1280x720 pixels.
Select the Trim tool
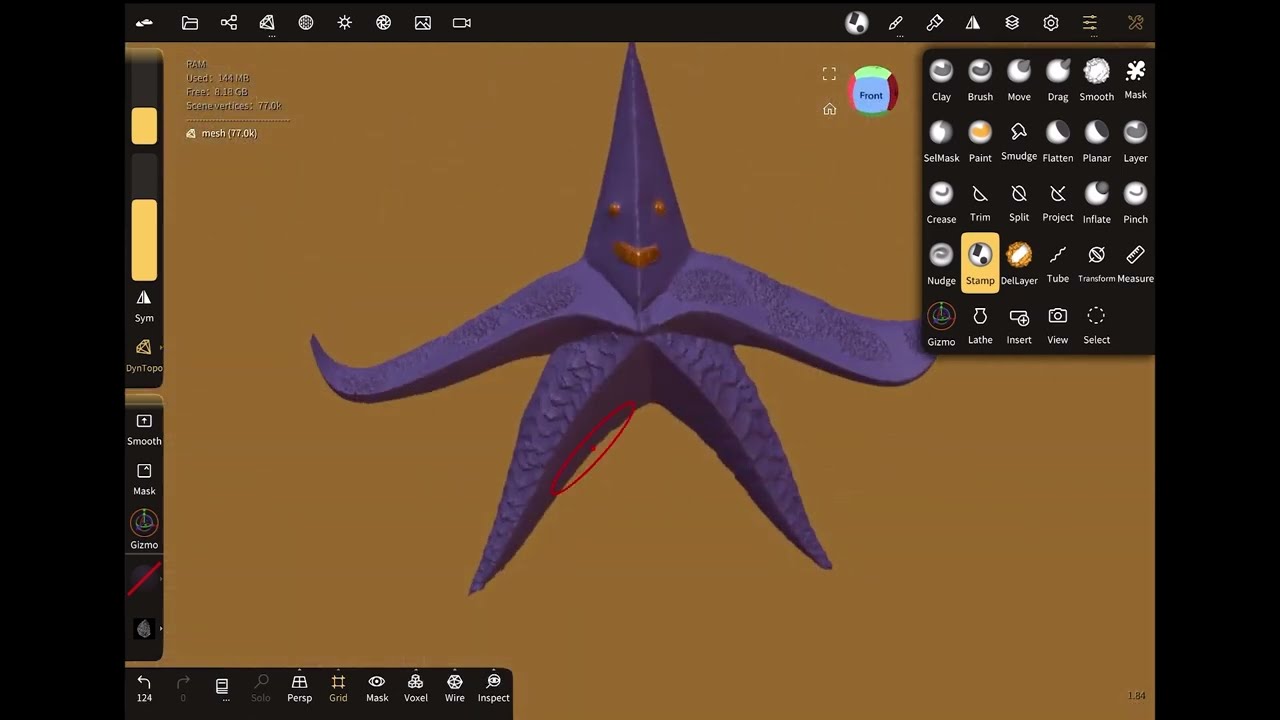click(980, 203)
